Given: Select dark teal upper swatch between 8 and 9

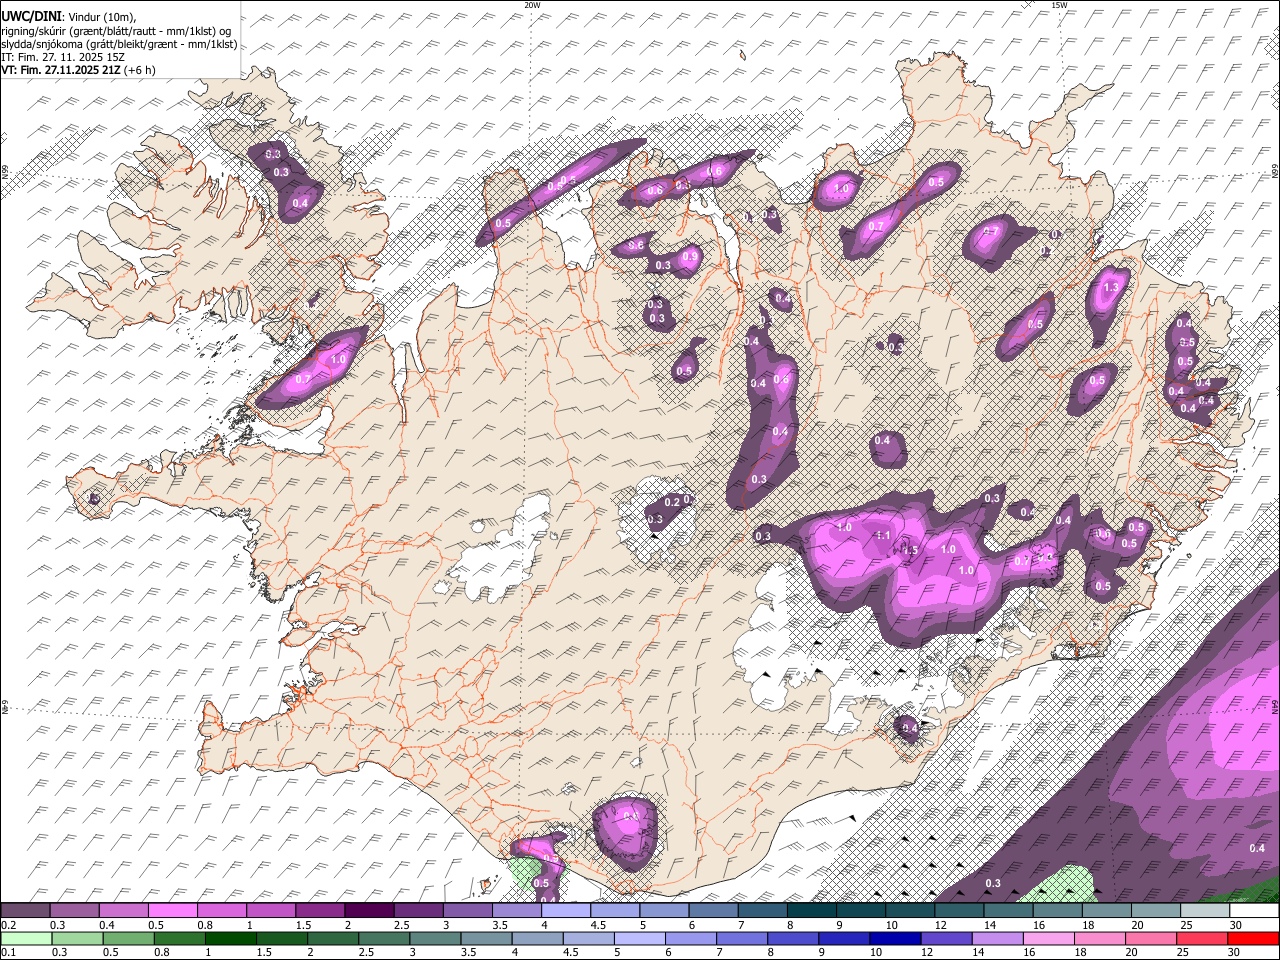Looking at the screenshot, I should click(x=812, y=910).
